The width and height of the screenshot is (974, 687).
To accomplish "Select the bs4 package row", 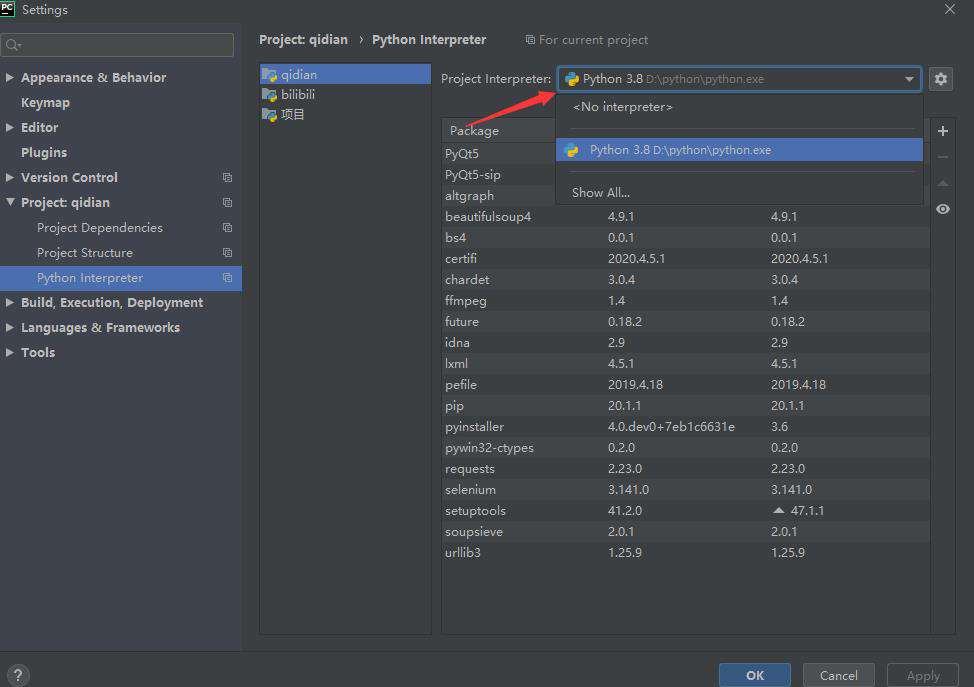I will [x=686, y=238].
